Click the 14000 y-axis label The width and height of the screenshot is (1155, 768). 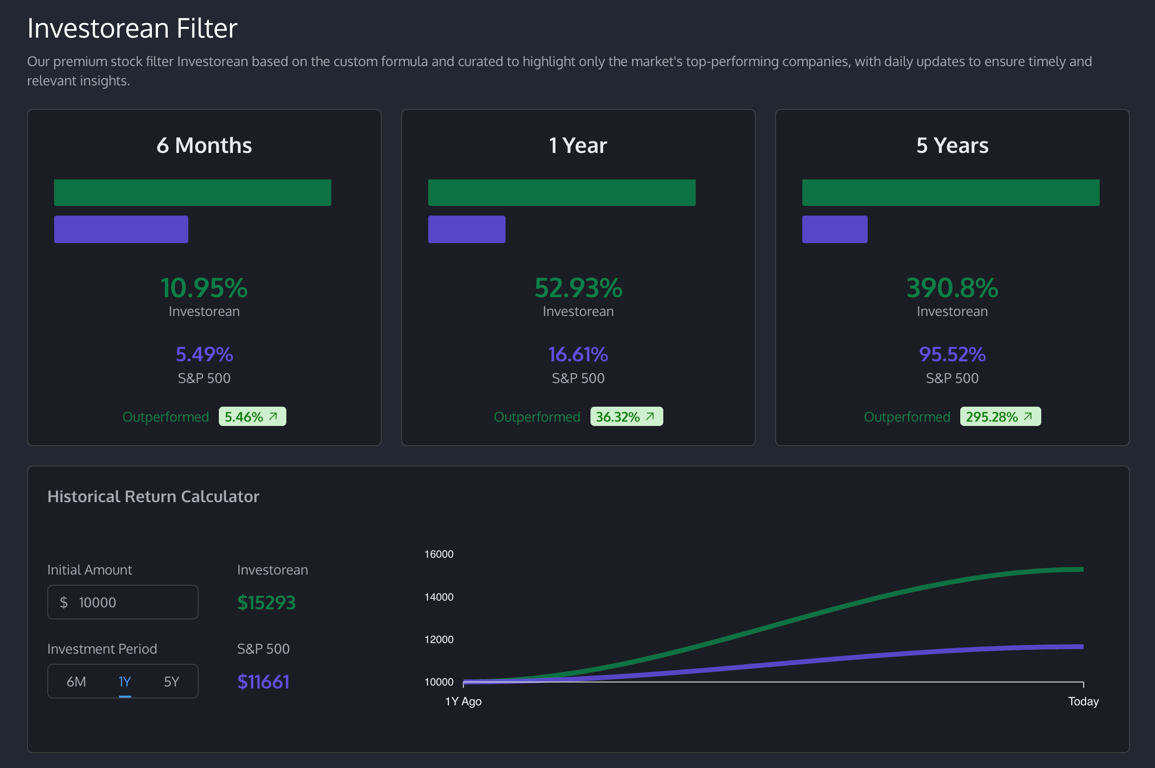pos(439,596)
